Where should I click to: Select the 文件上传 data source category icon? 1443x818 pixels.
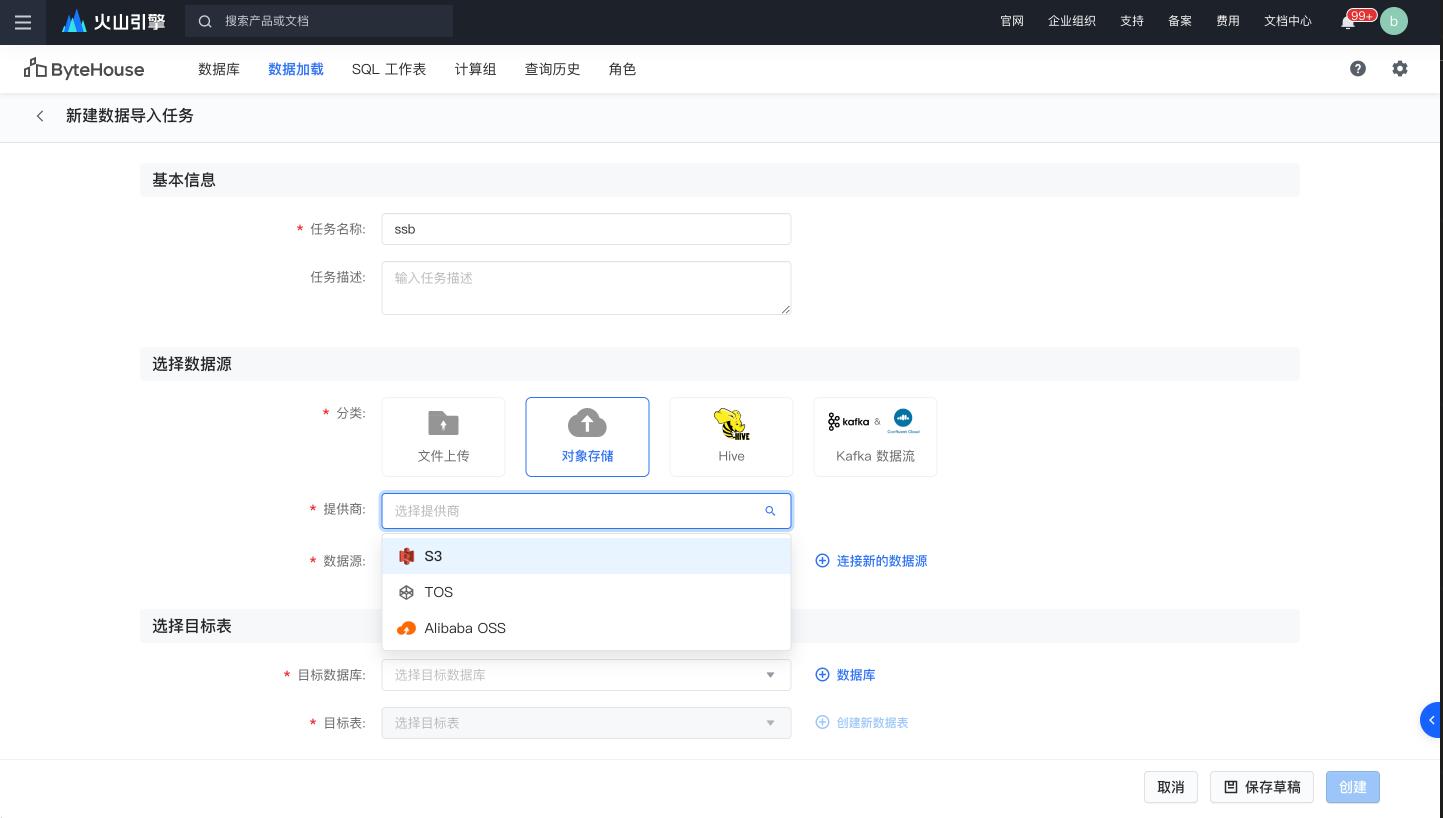pyautogui.click(x=443, y=437)
